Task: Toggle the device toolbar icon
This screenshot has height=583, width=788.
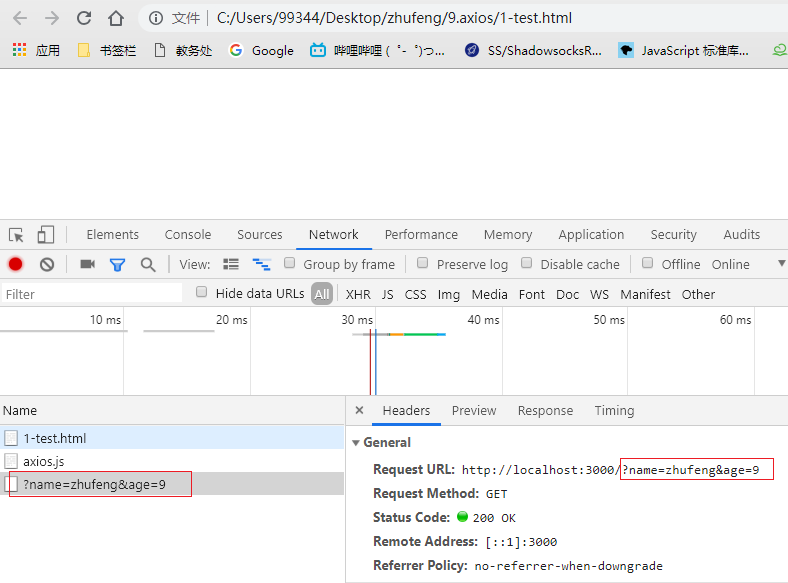Action: (x=46, y=235)
